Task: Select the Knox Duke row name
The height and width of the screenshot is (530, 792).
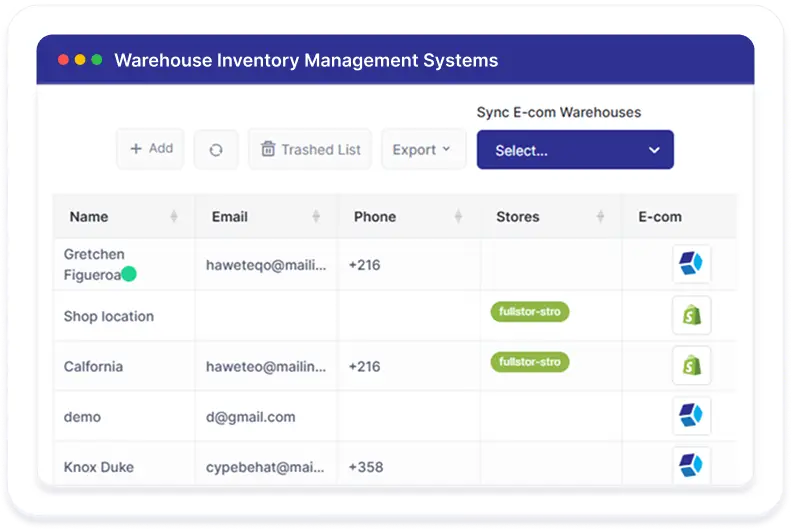Action: pyautogui.click(x=98, y=467)
